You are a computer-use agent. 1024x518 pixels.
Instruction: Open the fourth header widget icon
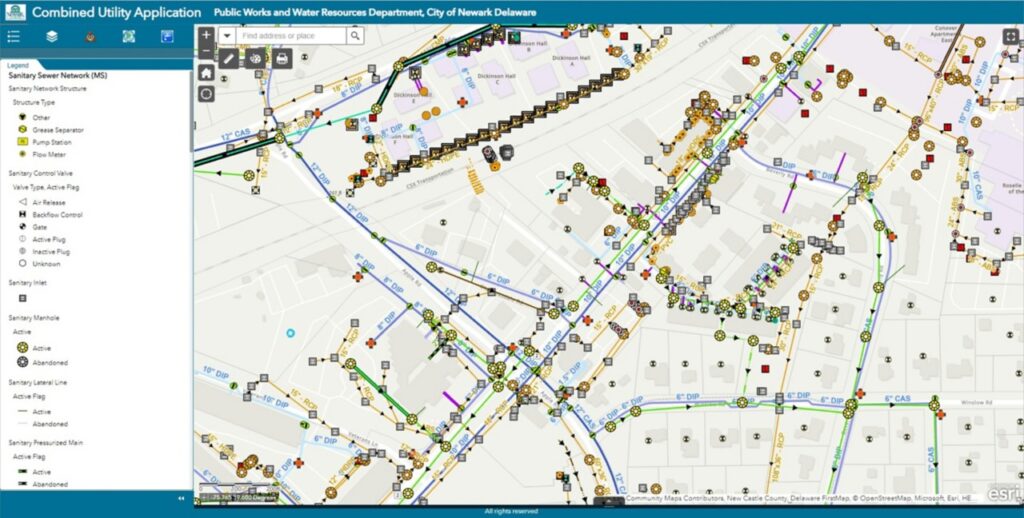[x=129, y=37]
